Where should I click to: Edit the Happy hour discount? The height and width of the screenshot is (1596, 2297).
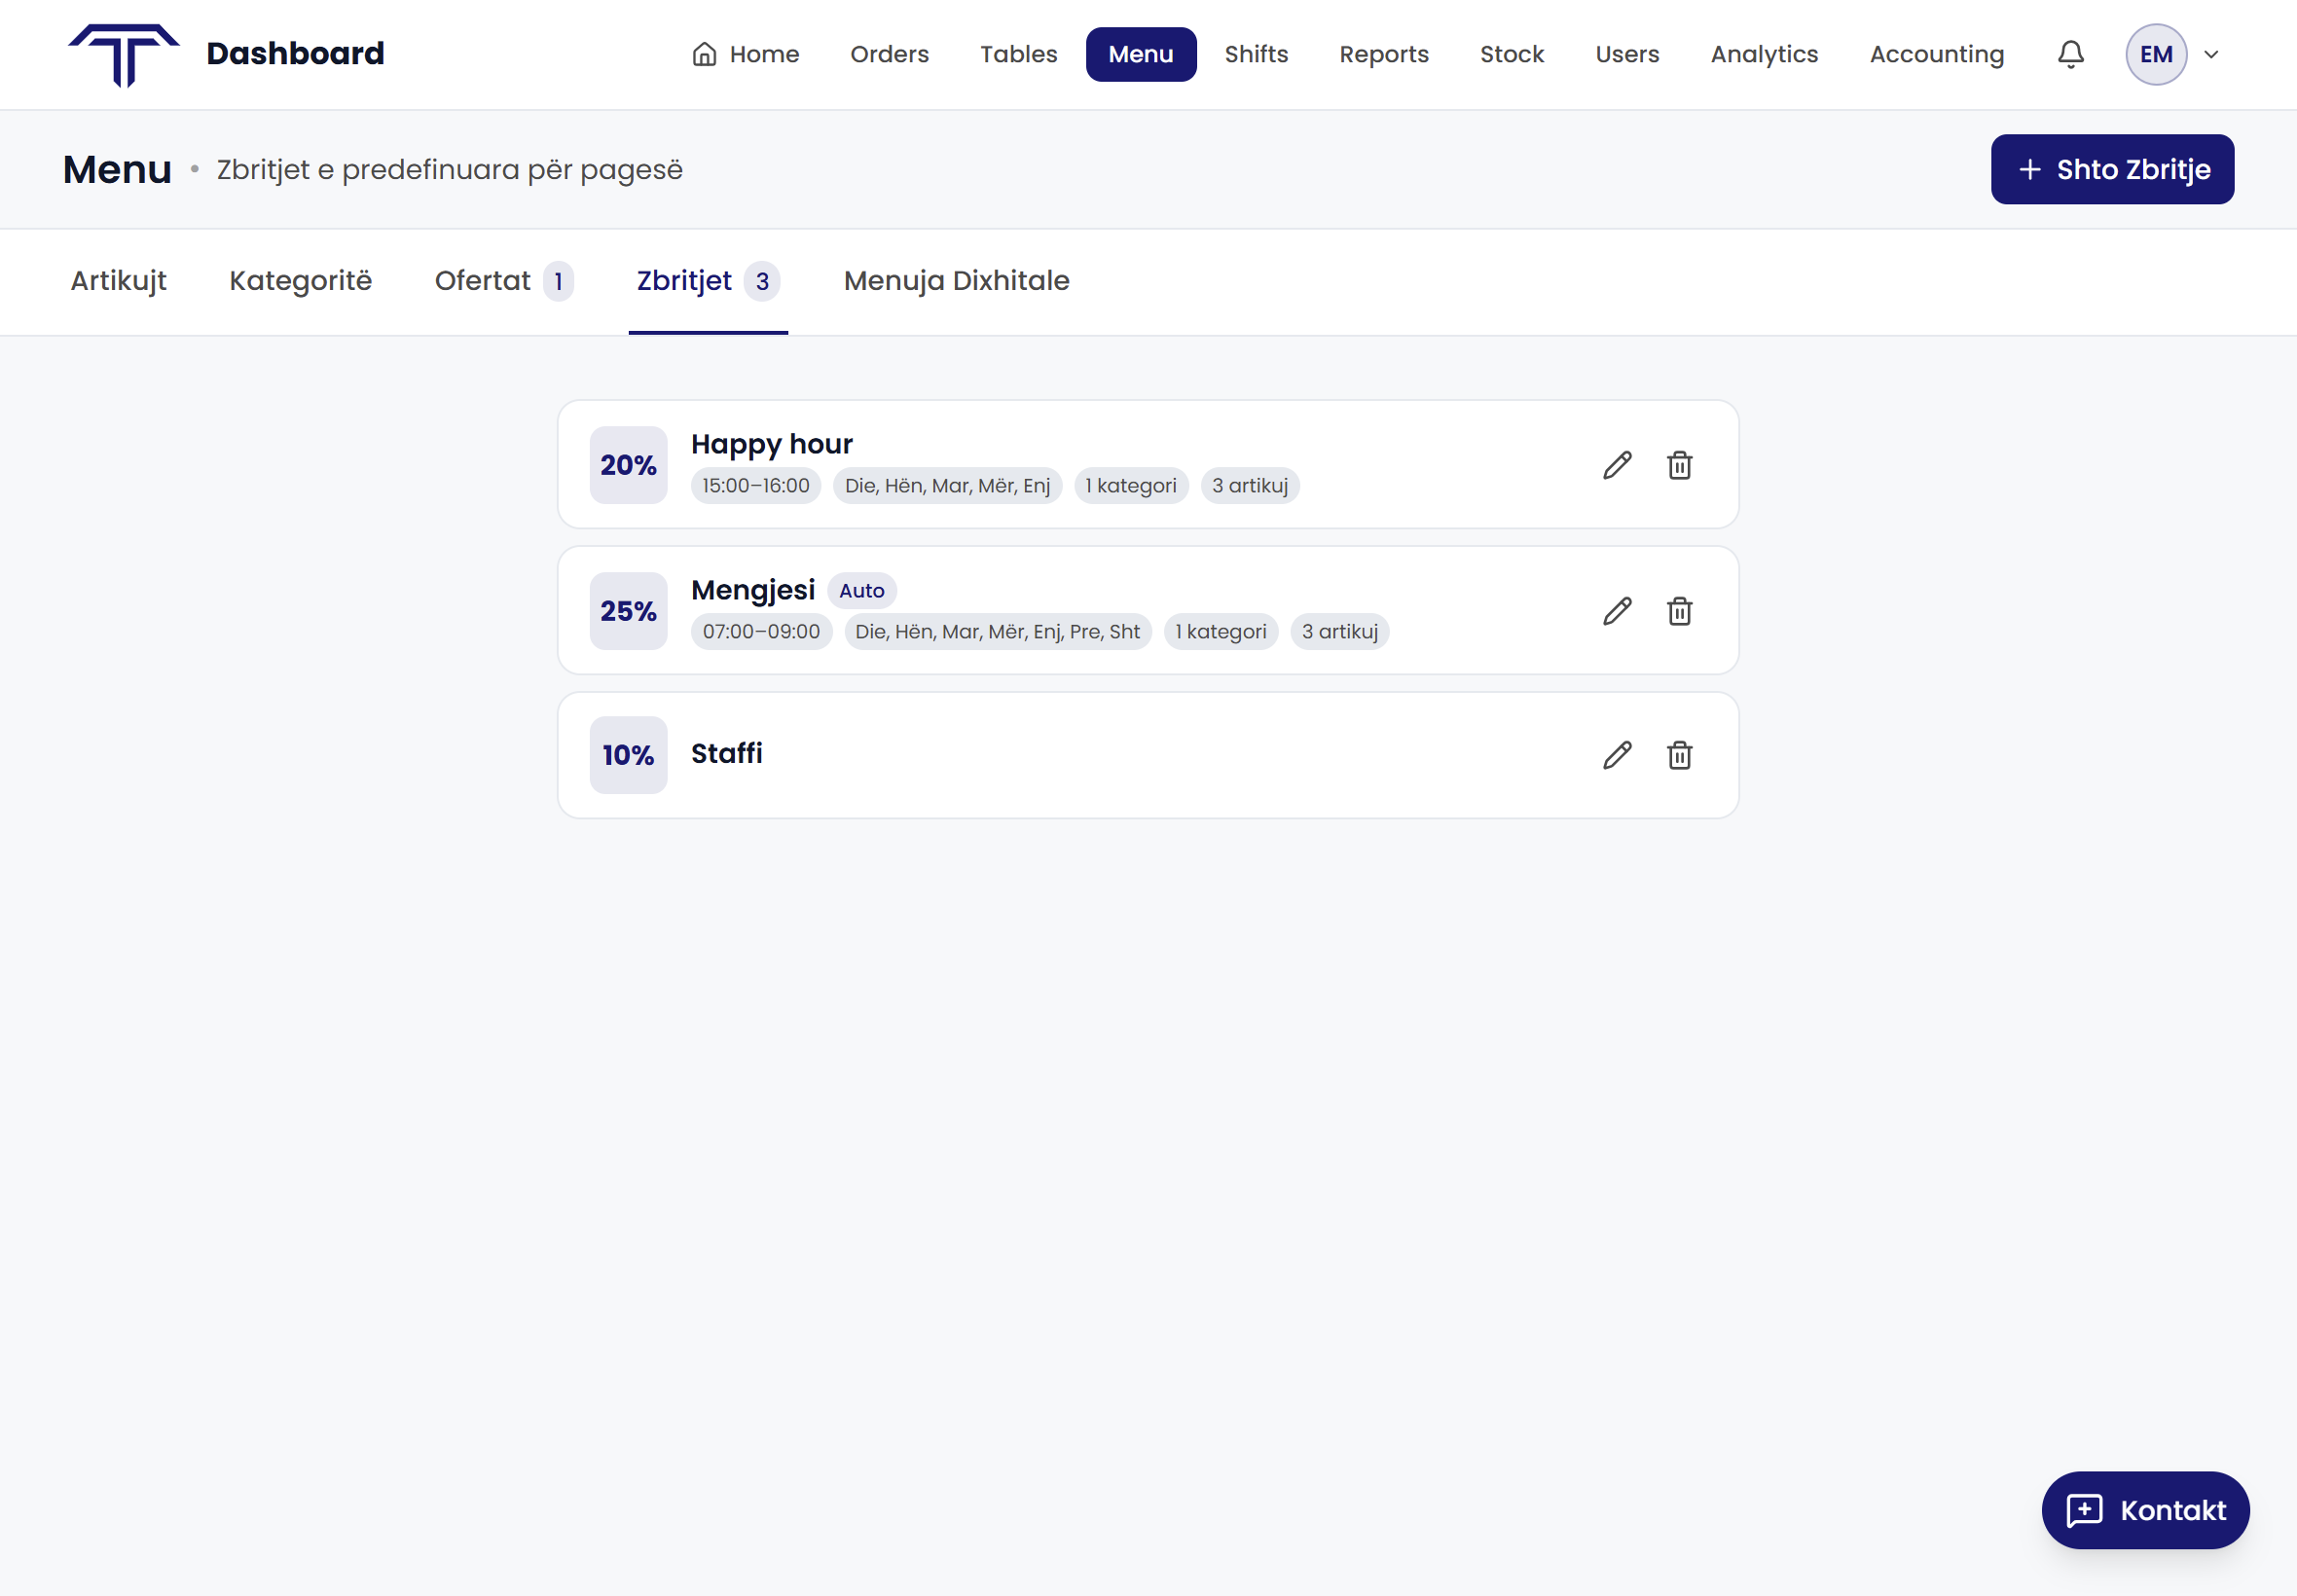tap(1617, 465)
